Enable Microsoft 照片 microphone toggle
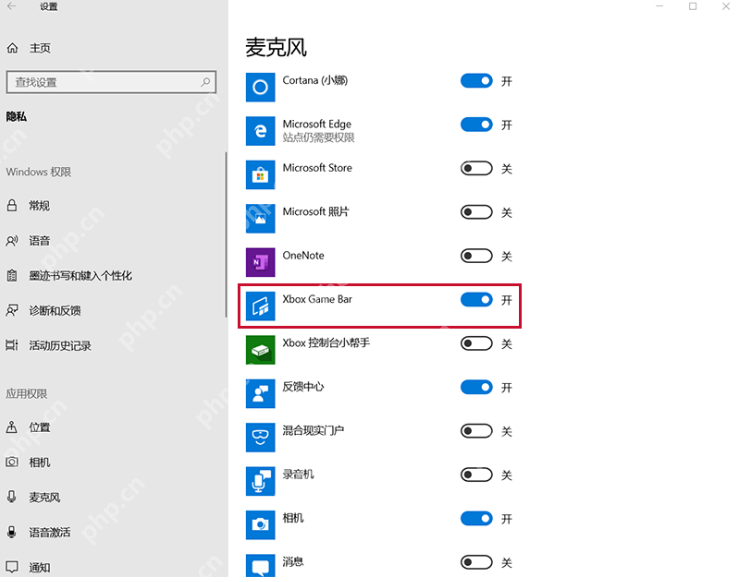Image resolution: width=736 pixels, height=582 pixels. (x=476, y=212)
